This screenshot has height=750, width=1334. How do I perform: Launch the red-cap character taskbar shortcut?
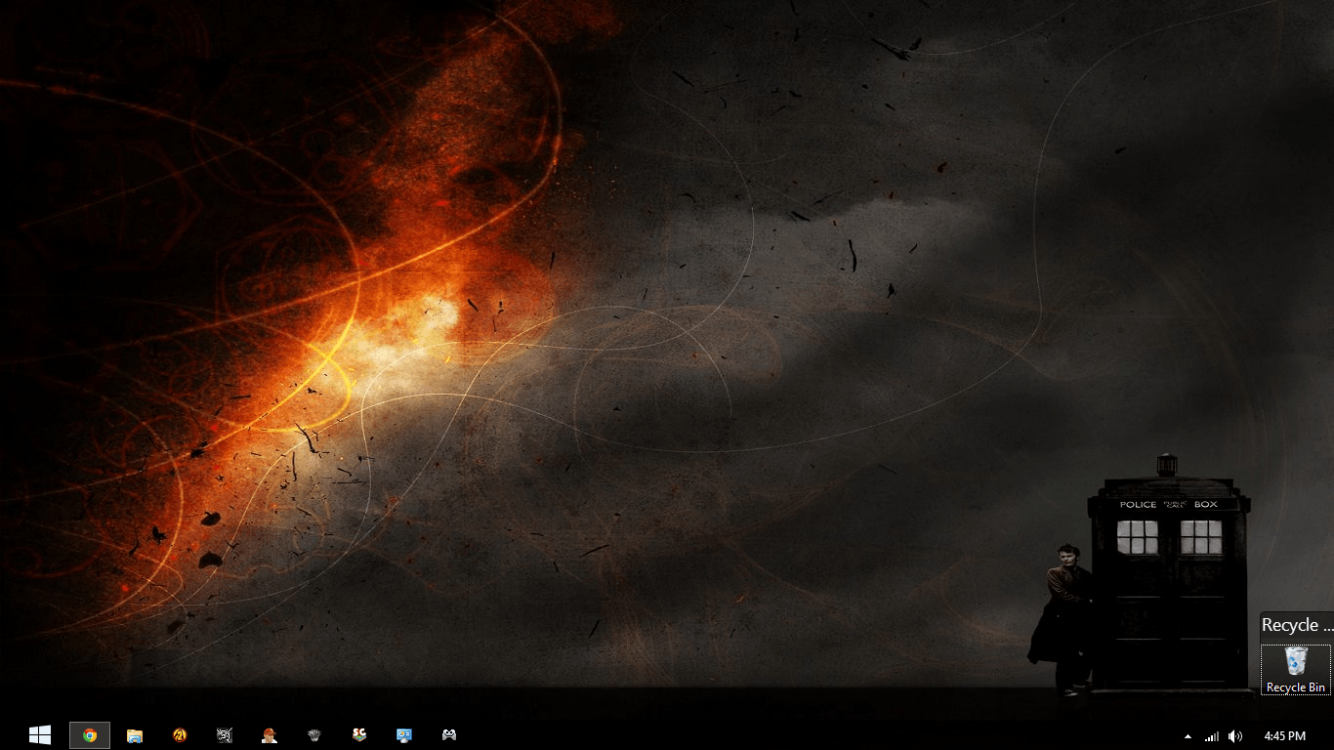269,735
